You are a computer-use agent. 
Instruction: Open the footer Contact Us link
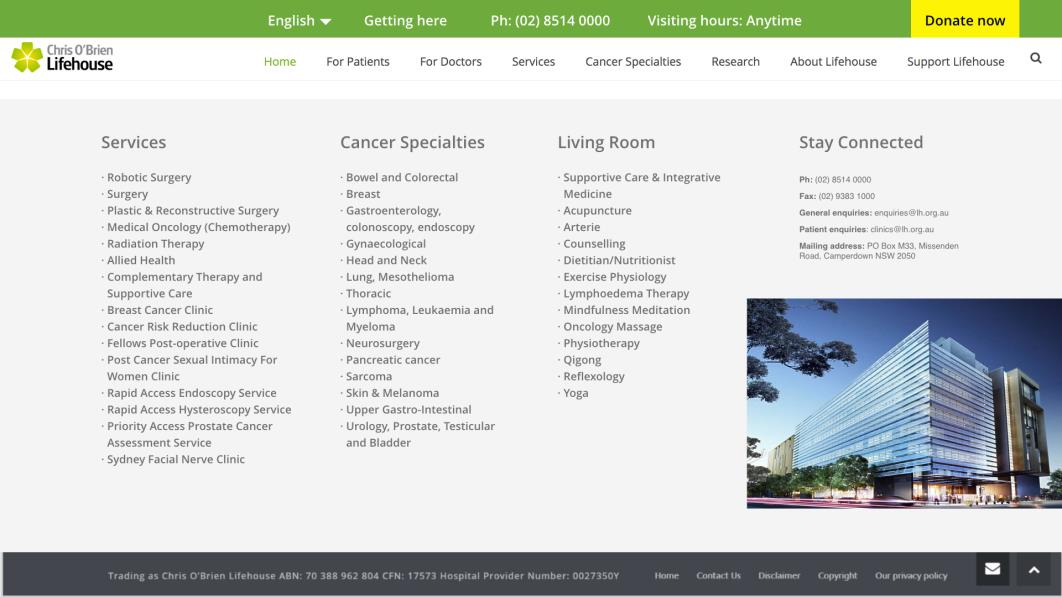[x=718, y=575]
